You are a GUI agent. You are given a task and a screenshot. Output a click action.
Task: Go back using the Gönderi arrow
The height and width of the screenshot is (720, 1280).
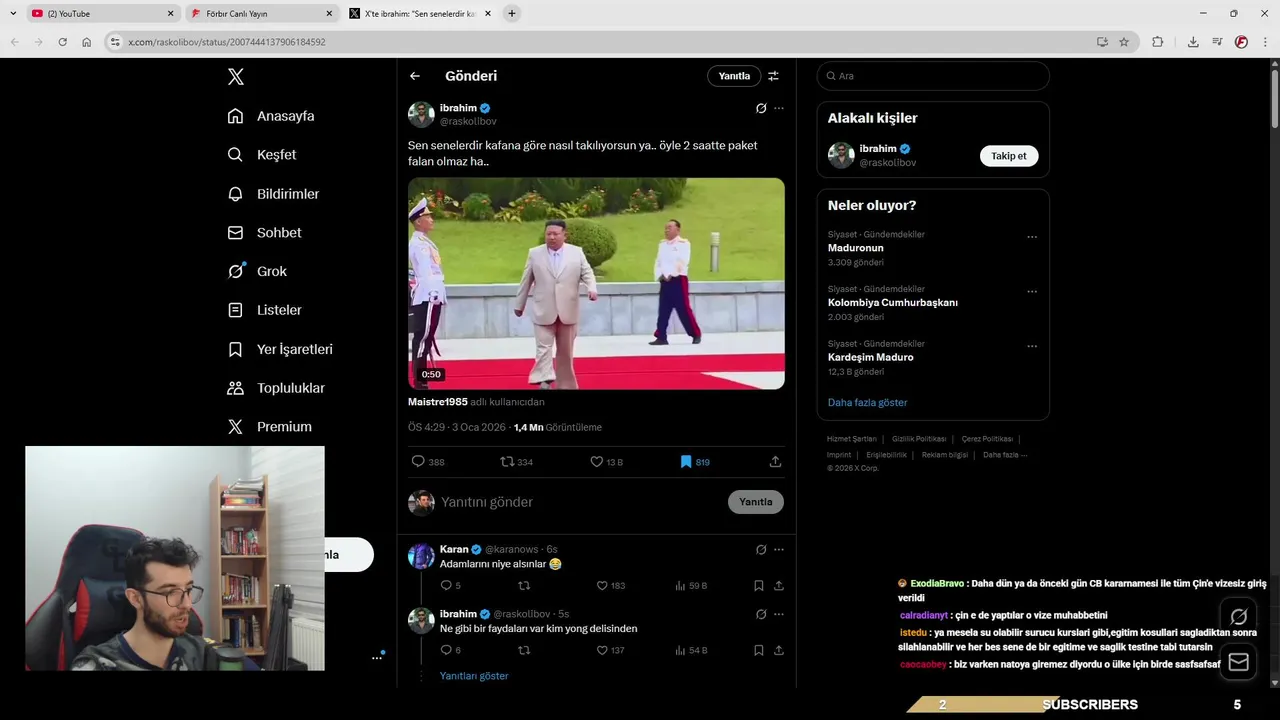point(415,76)
